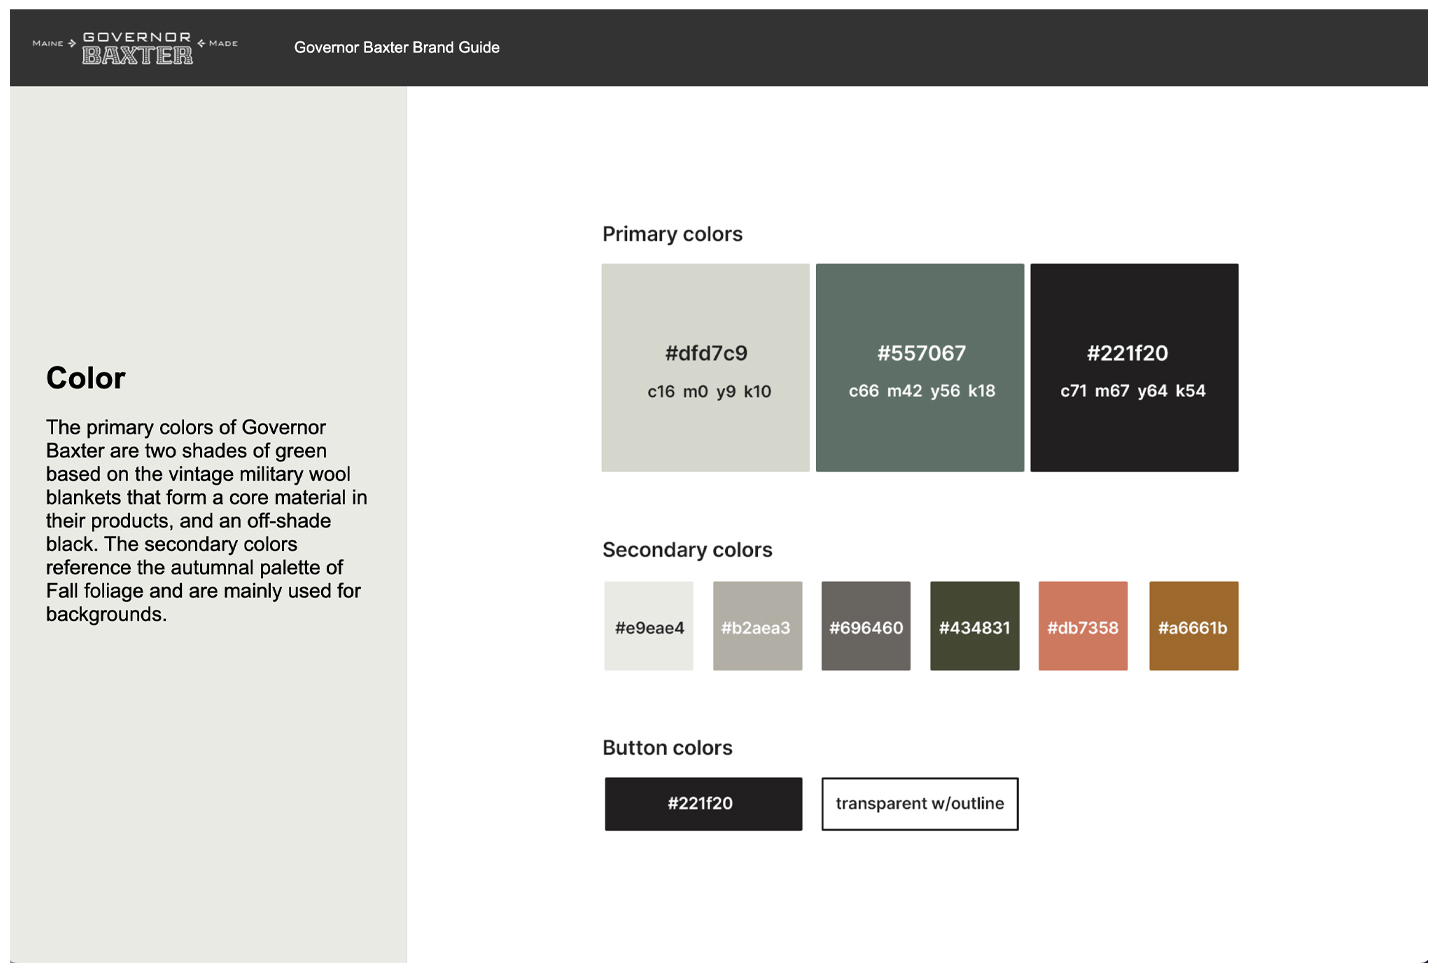Click the Primary colors heading

point(672,234)
